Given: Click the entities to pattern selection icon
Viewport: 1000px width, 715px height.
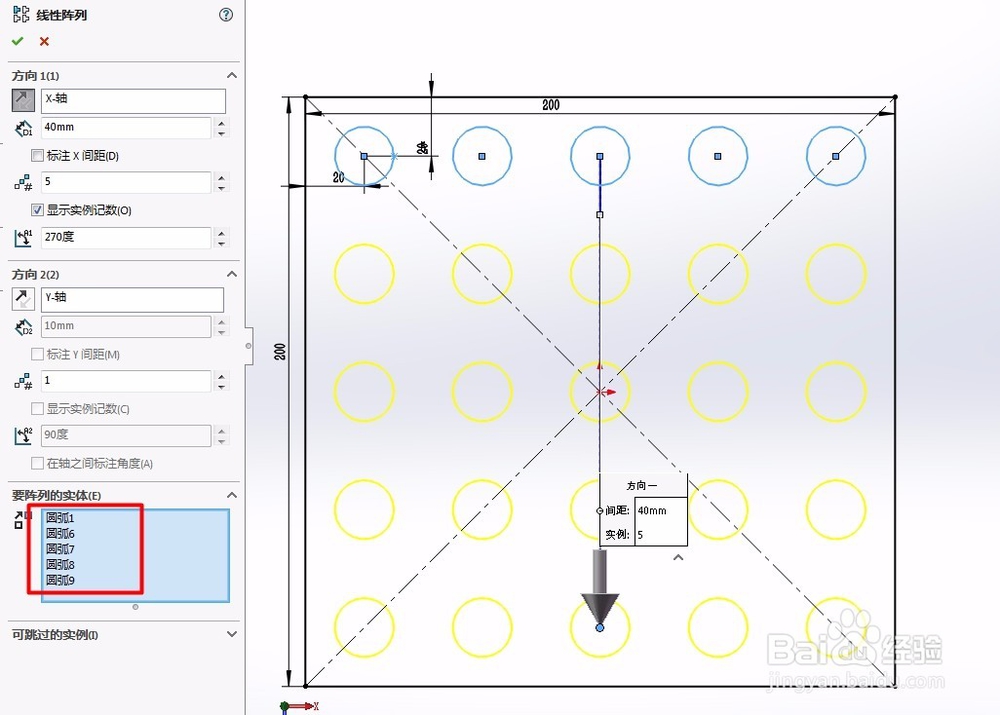Looking at the screenshot, I should pos(23,520).
